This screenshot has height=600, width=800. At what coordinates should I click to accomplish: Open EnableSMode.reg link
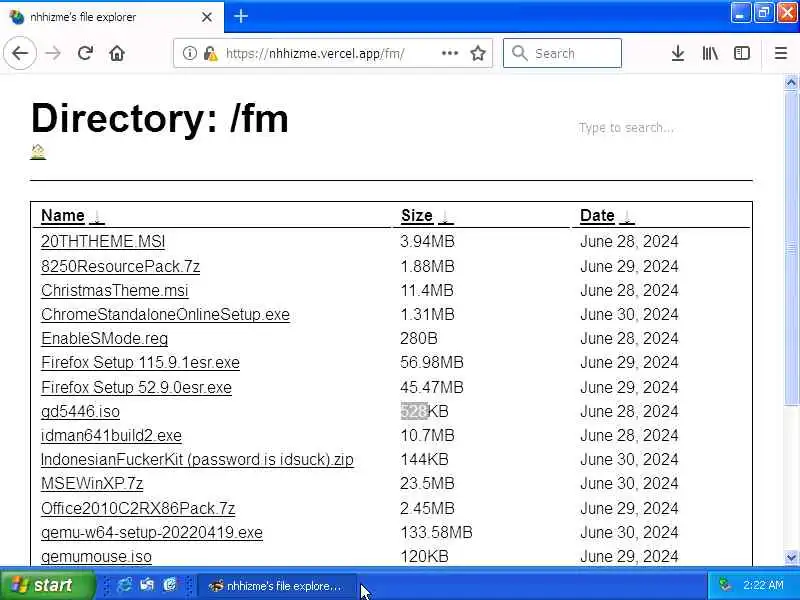coord(105,338)
